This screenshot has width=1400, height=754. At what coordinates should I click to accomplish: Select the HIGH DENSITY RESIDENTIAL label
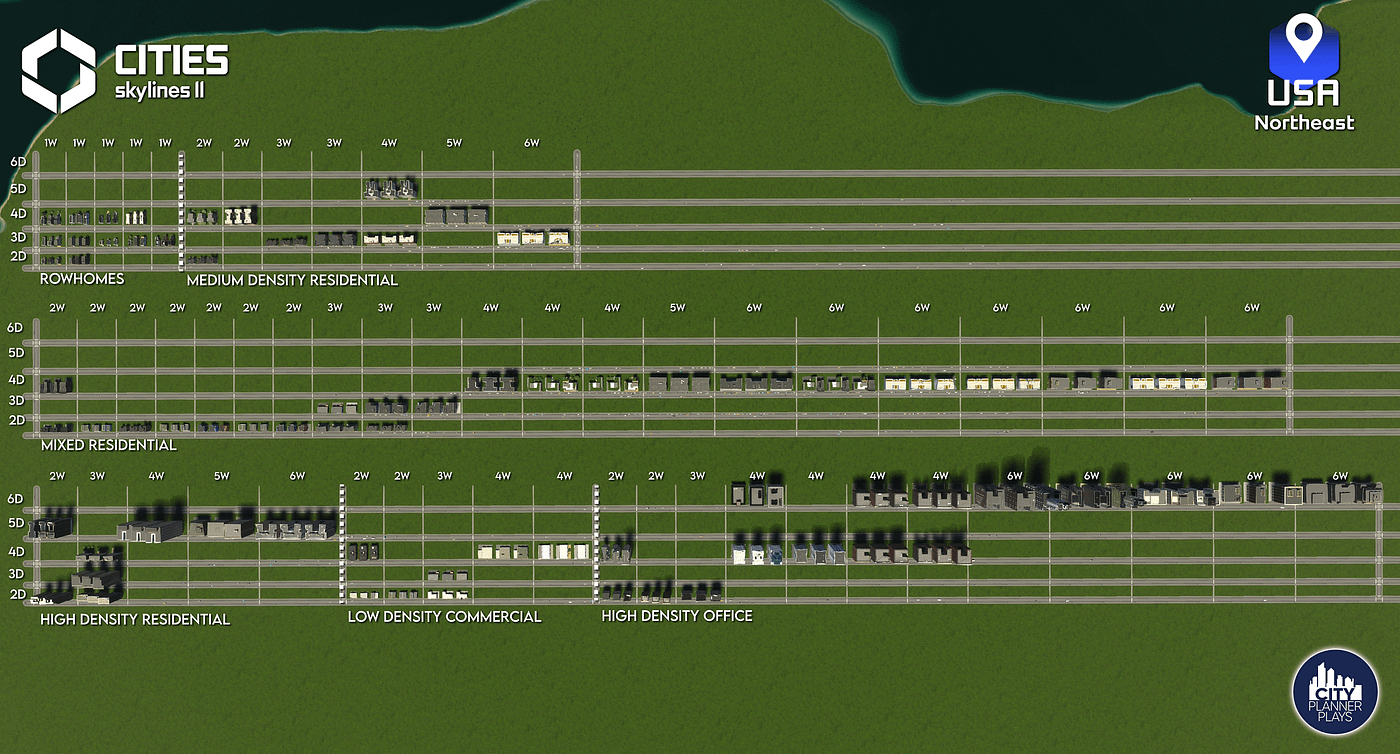pos(135,619)
